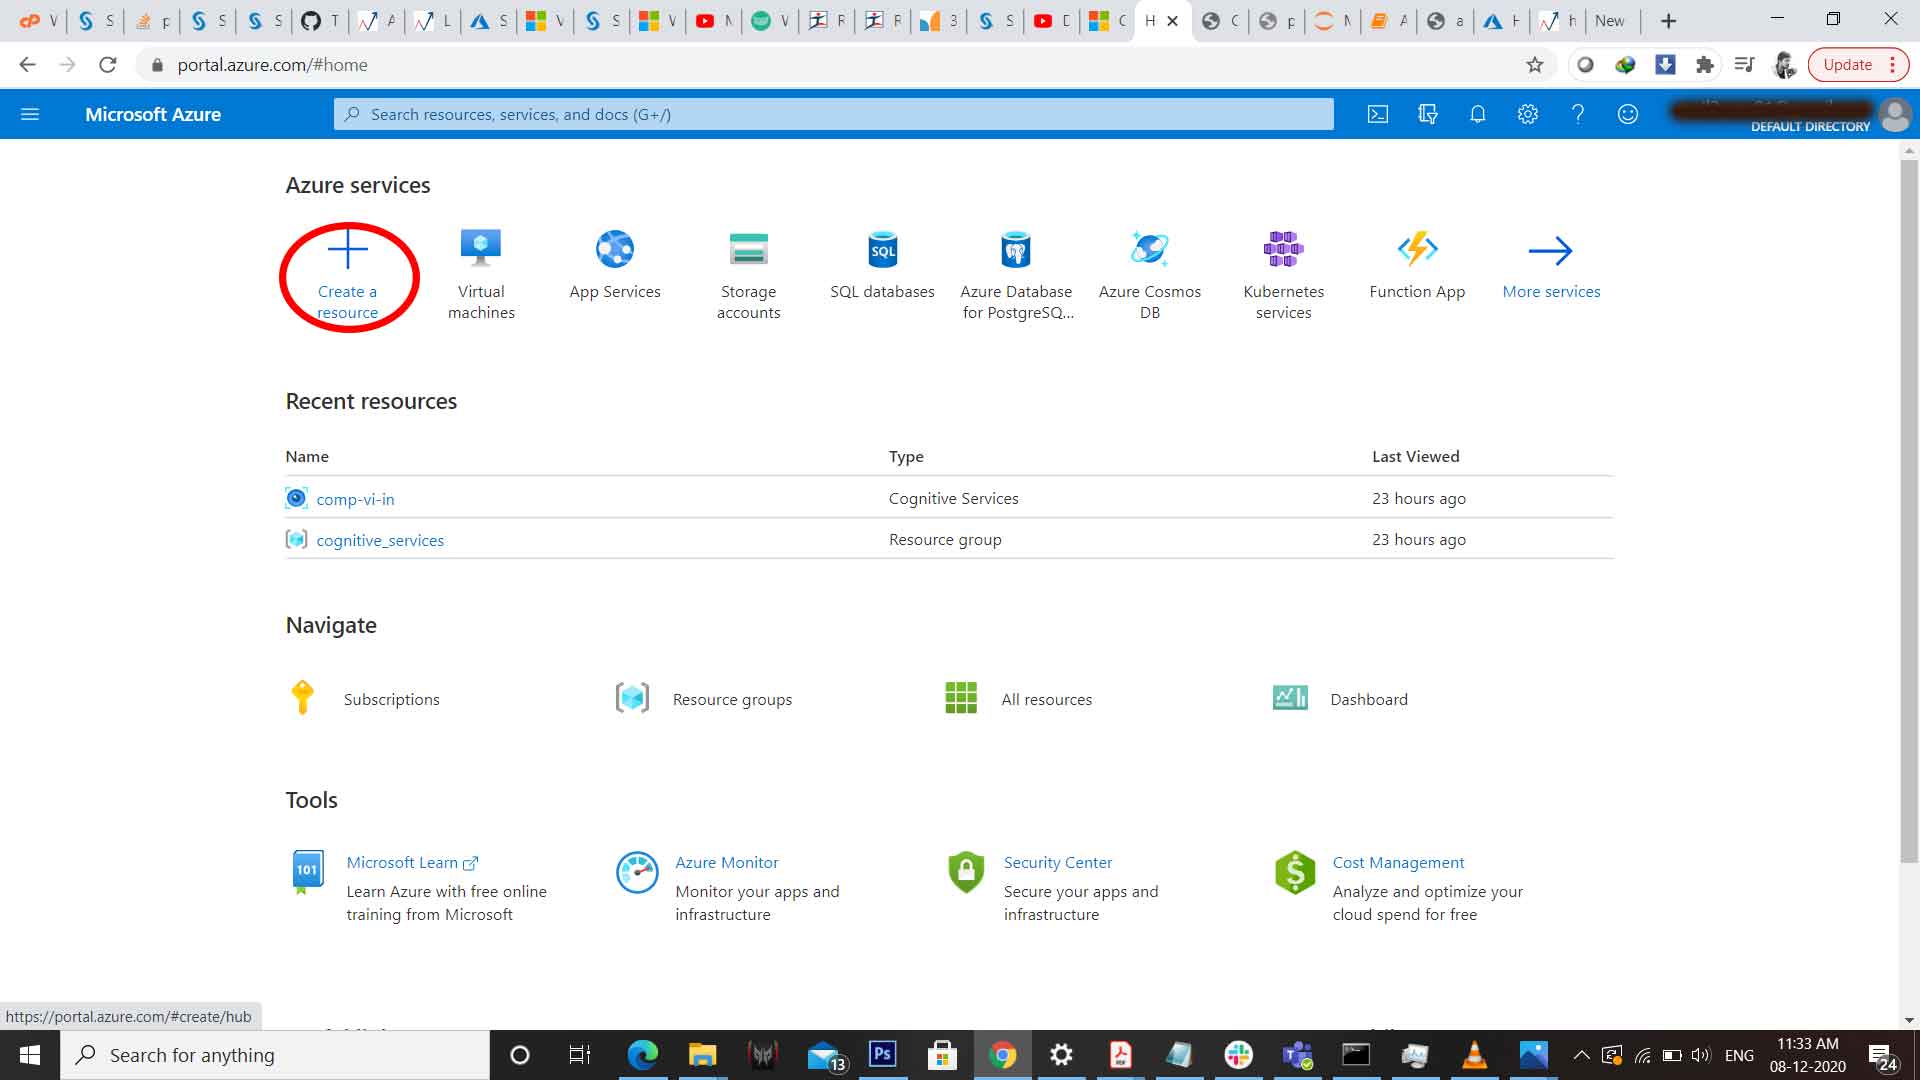Open portal settings gear
The width and height of the screenshot is (1920, 1080).
tap(1528, 114)
